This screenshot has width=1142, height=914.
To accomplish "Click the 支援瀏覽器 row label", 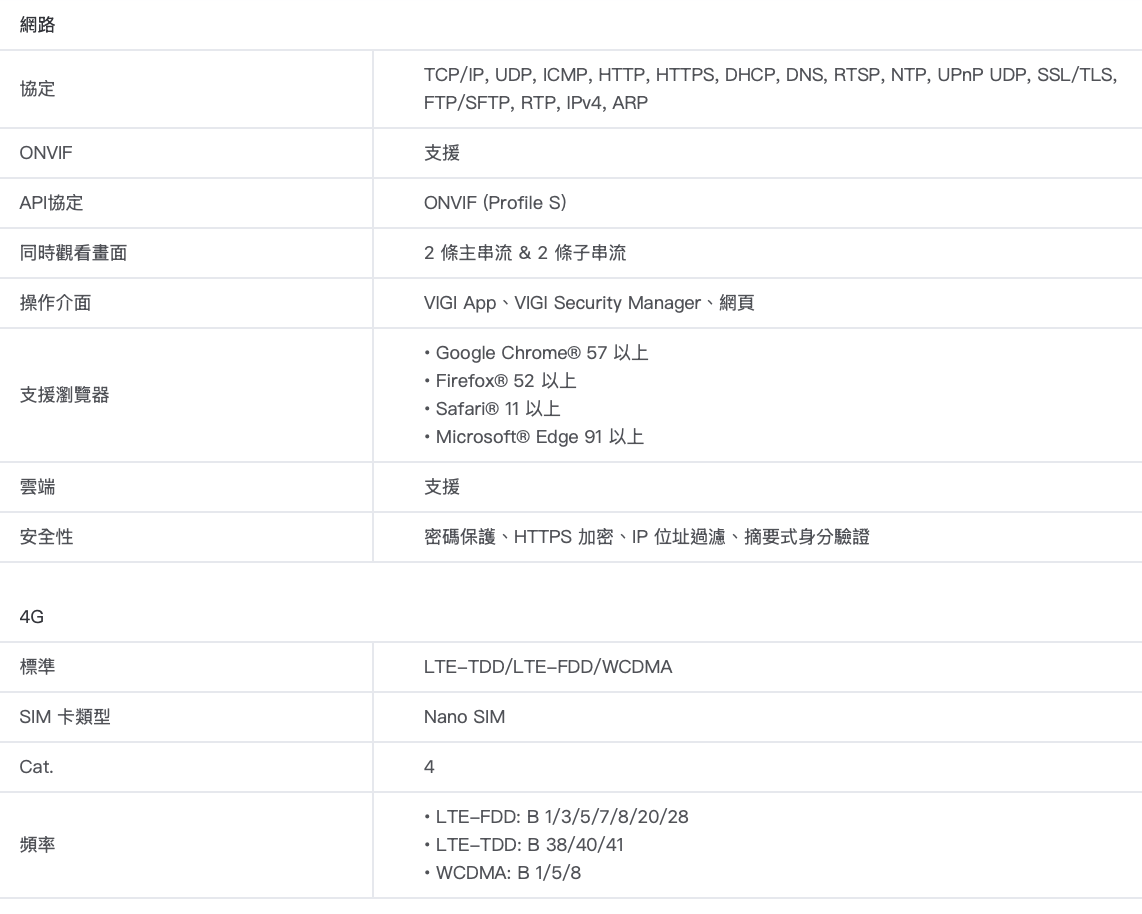I will coord(64,395).
